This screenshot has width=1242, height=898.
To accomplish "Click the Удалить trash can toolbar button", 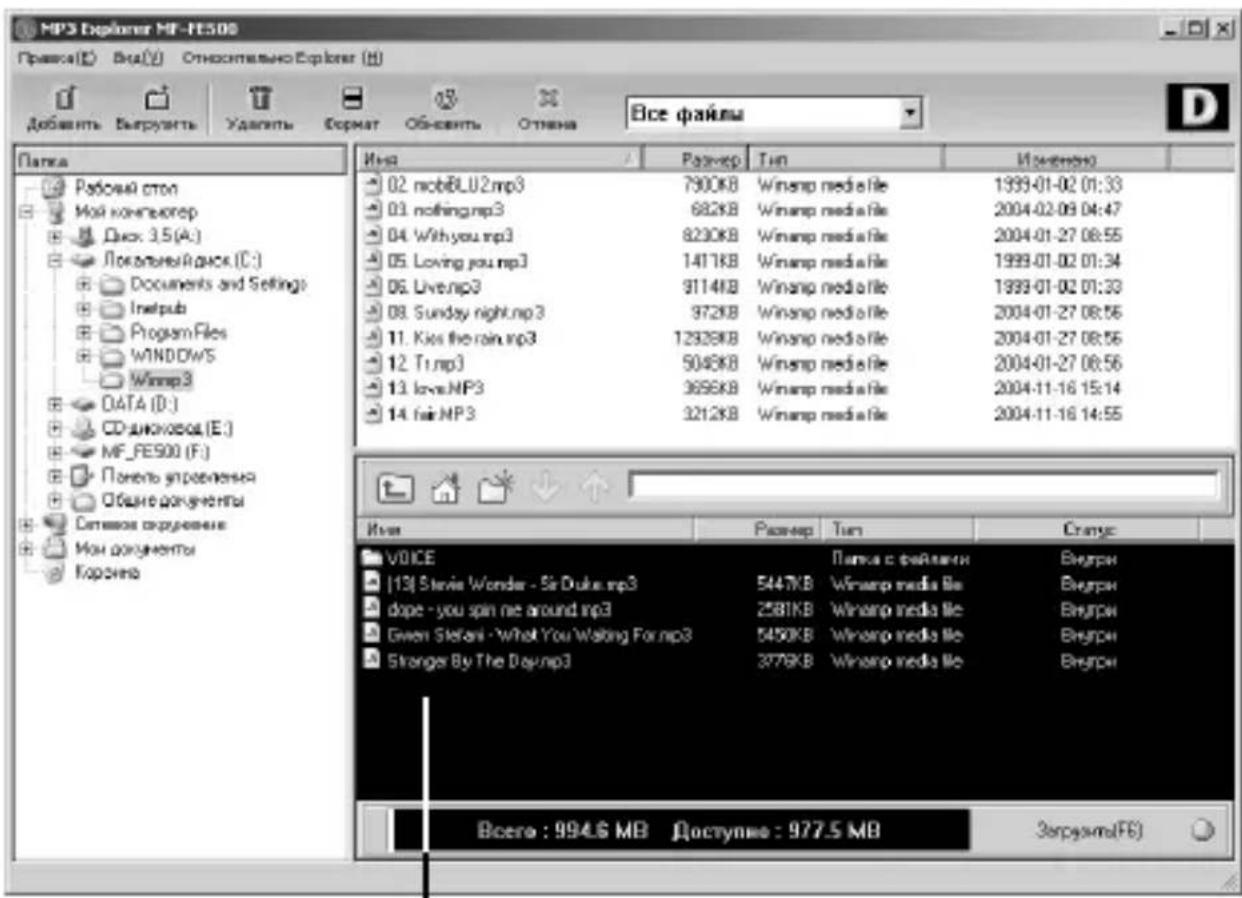I will 259,111.
